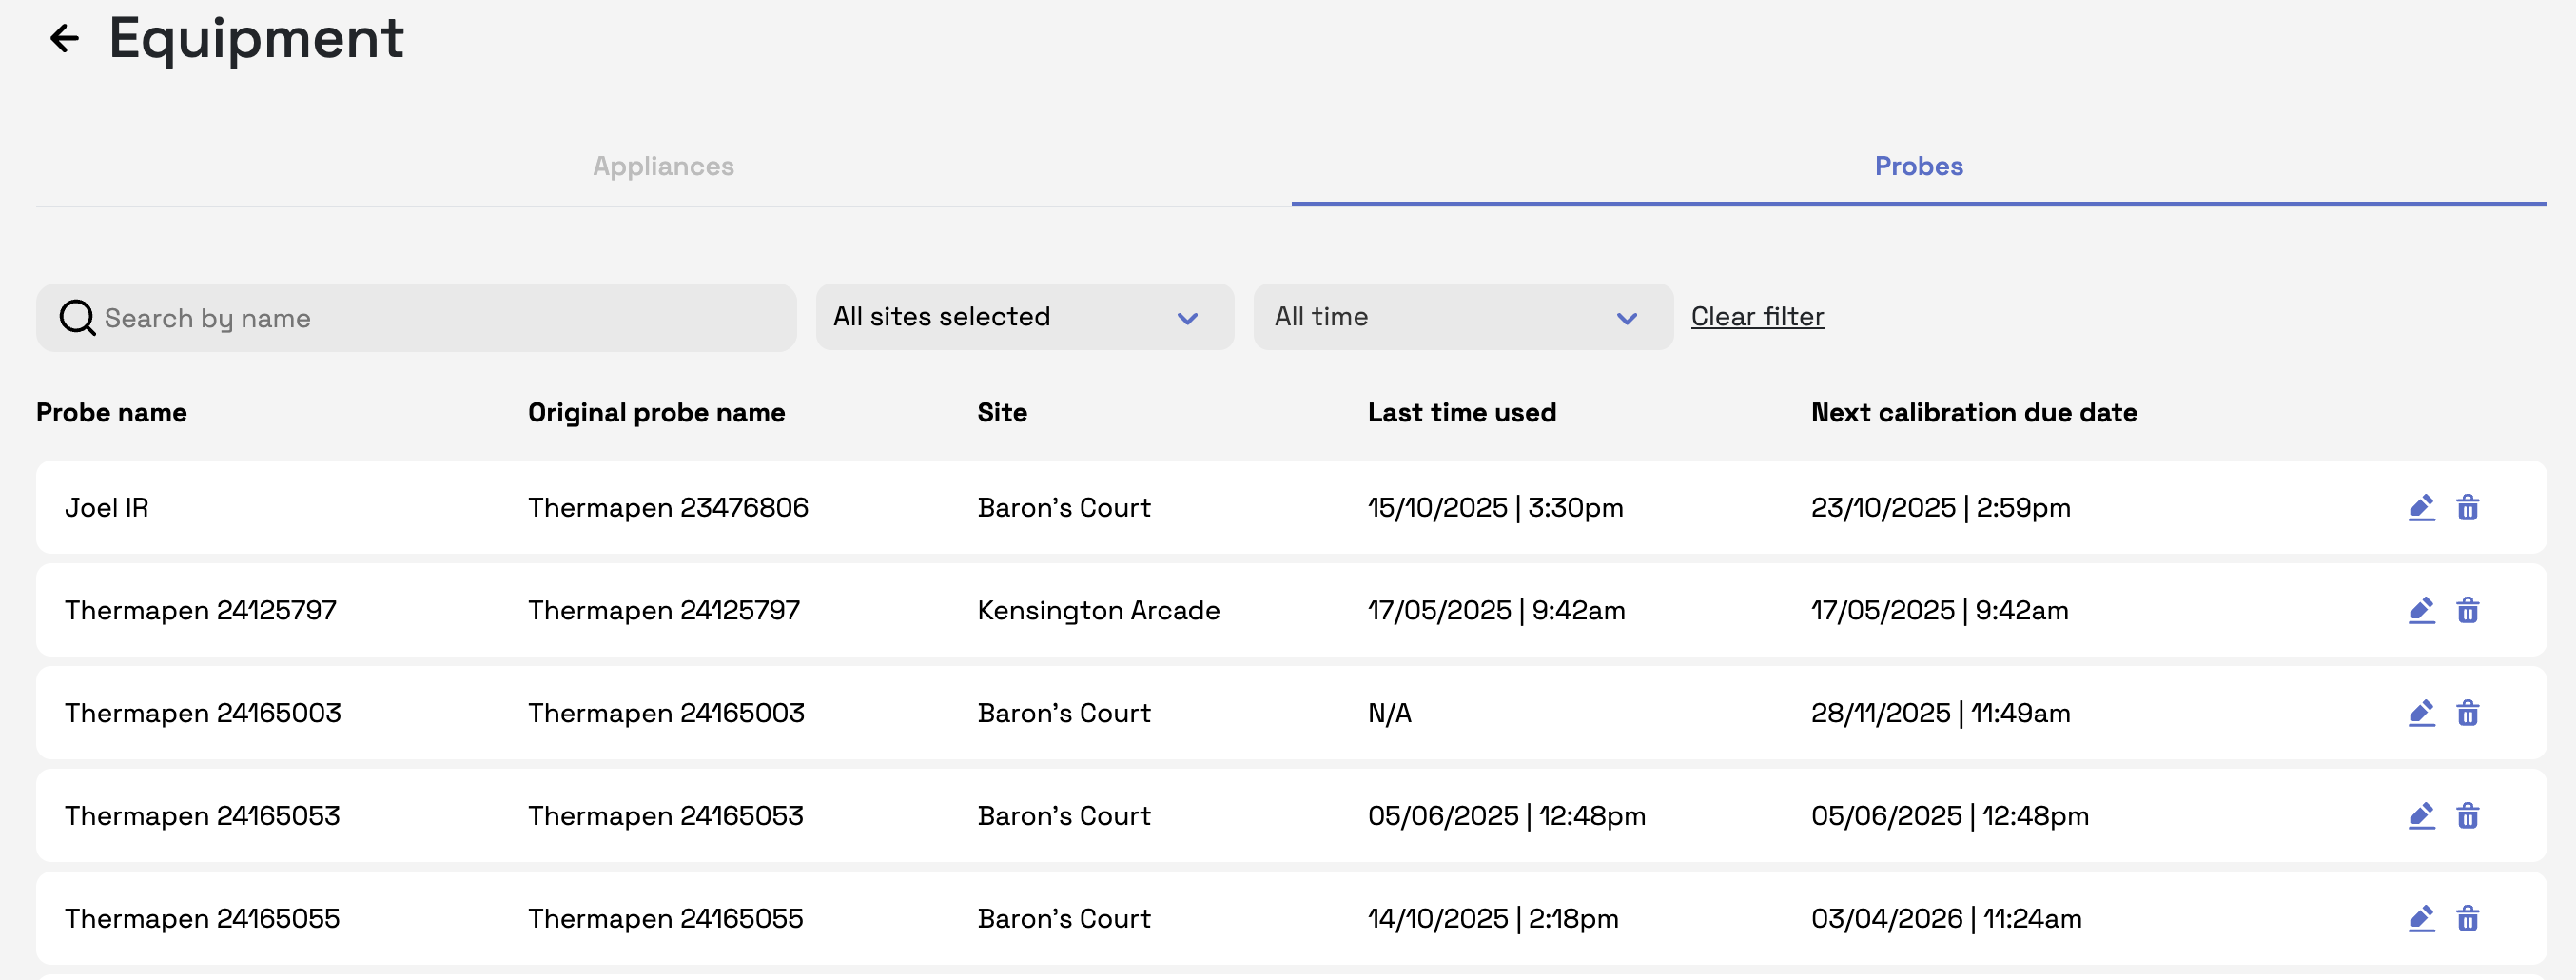Delete the Thermapen 24165053 probe
This screenshot has height=980, width=2576.
[x=2467, y=817]
